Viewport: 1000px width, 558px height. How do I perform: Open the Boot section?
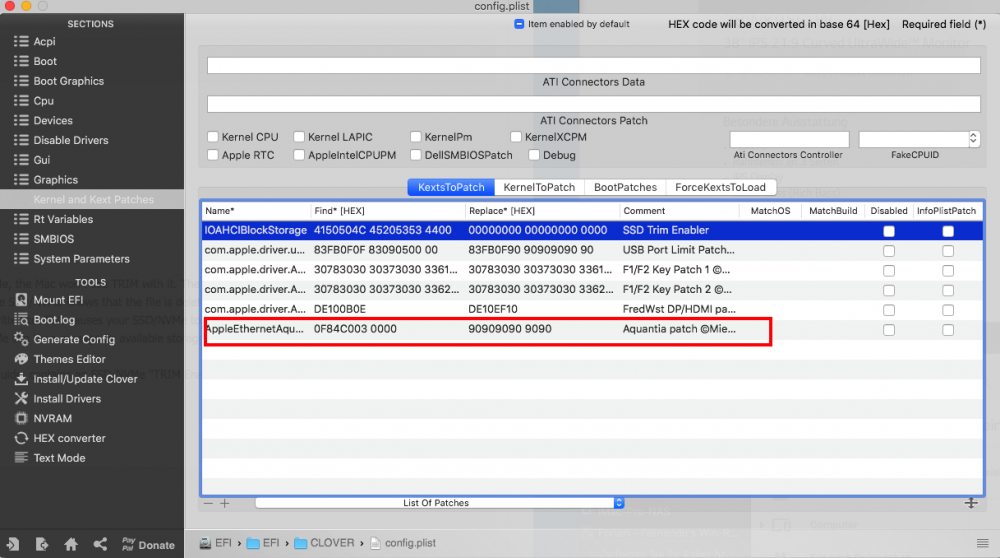45,61
